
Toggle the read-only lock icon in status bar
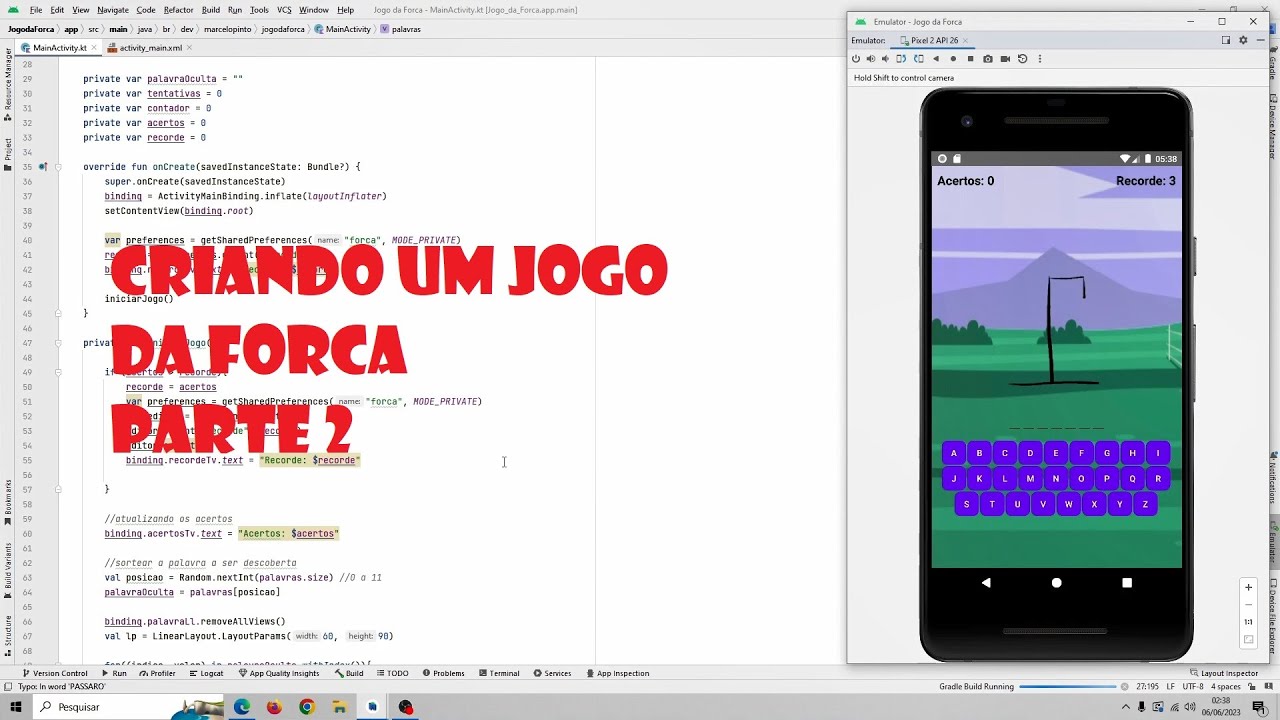coord(1253,687)
